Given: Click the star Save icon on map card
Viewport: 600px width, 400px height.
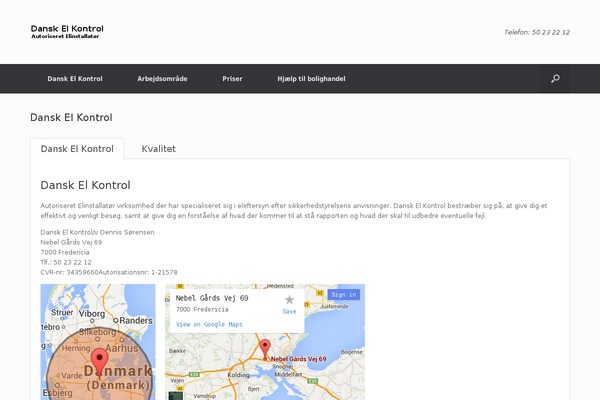Looking at the screenshot, I should [289, 299].
